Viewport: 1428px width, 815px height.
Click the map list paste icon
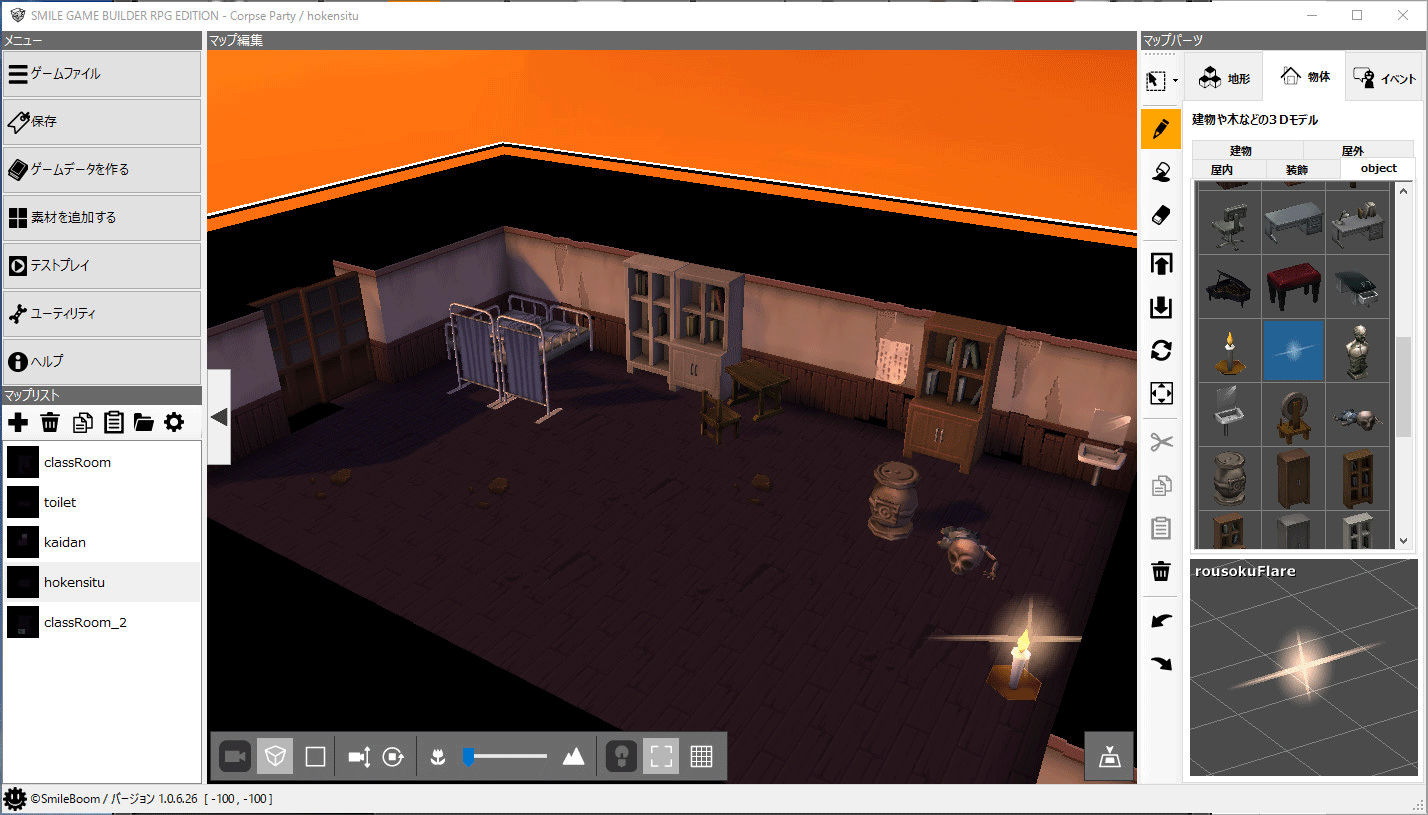tap(113, 423)
